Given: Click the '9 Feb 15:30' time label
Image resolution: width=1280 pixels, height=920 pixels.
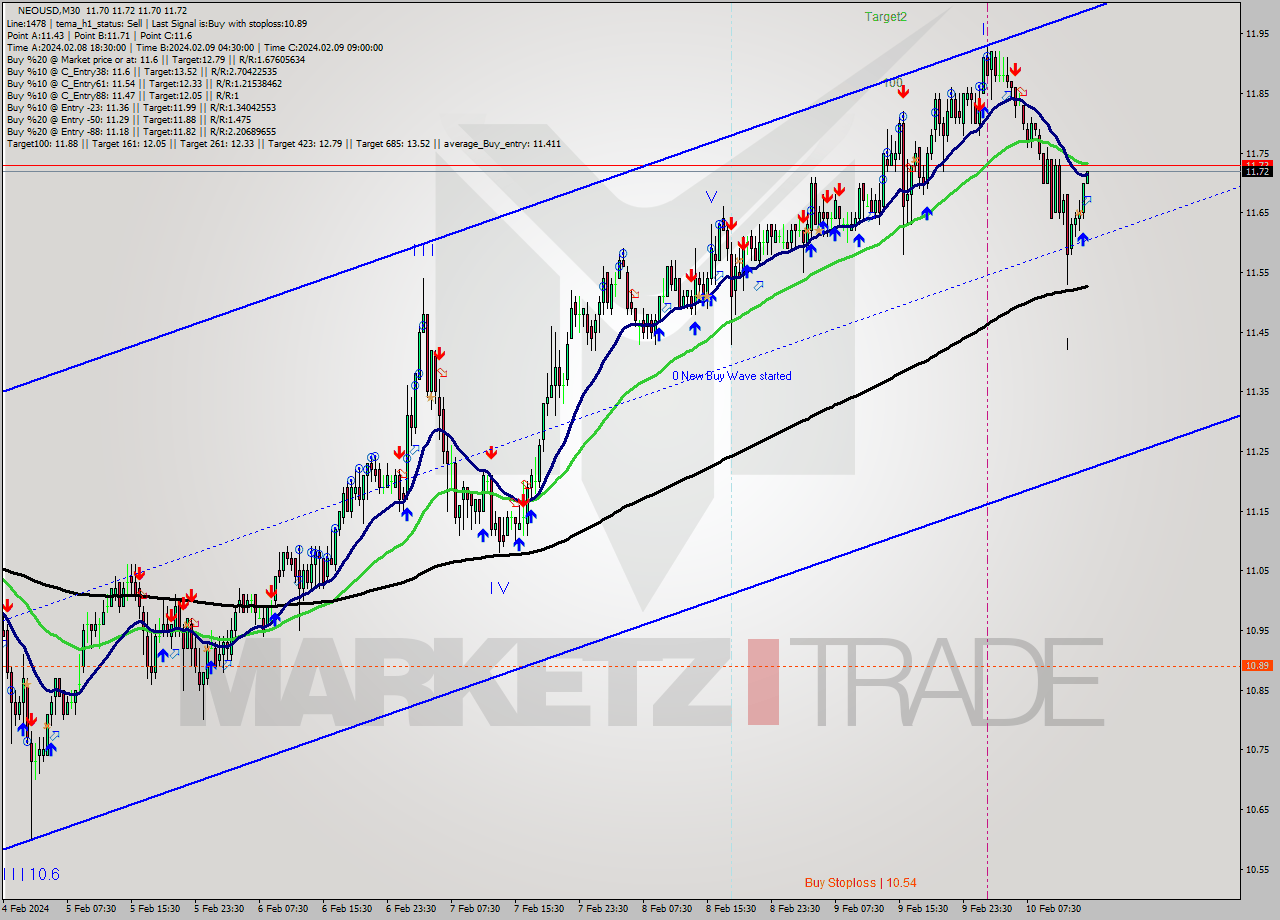Looking at the screenshot, I should click(x=923, y=909).
